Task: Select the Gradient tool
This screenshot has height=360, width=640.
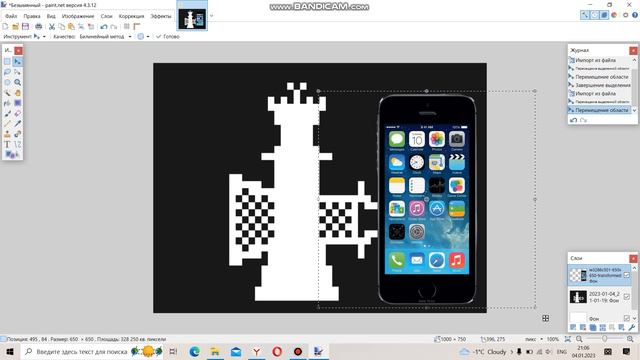Action: (x=18, y=103)
